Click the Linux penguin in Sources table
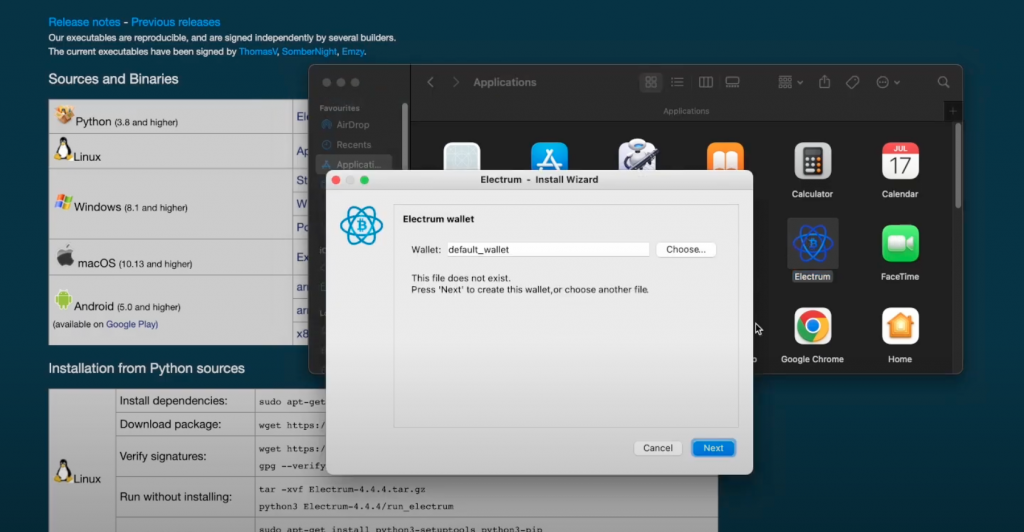The width and height of the screenshot is (1024, 532). click(63, 149)
